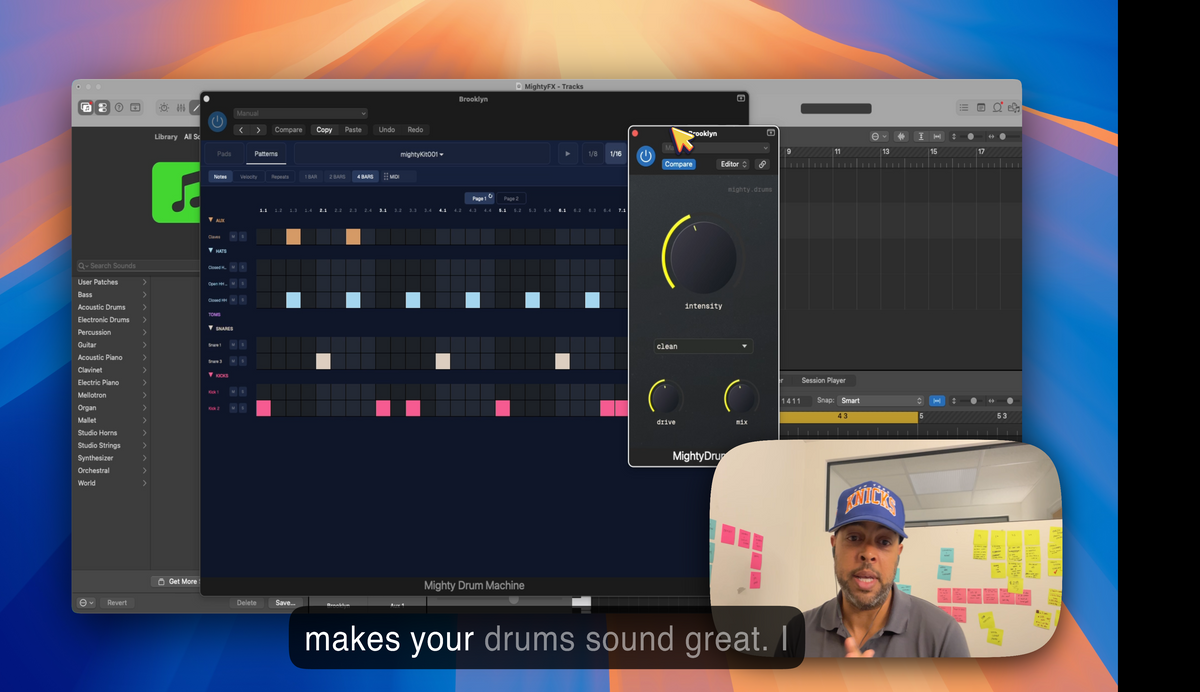This screenshot has width=1200, height=692.
Task: Open the list editors icon at top right
Action: (964, 108)
